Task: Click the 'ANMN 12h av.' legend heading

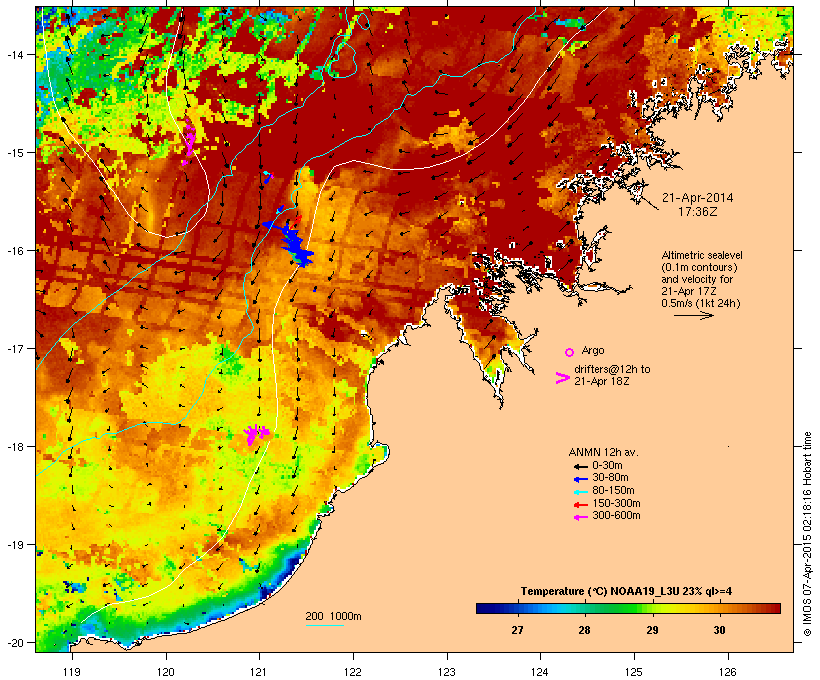Action: pyautogui.click(x=603, y=452)
